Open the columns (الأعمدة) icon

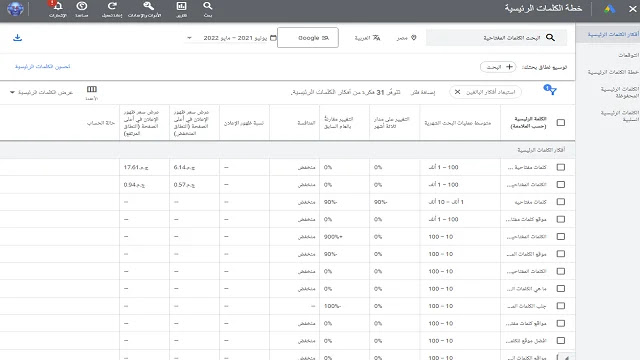[91, 89]
